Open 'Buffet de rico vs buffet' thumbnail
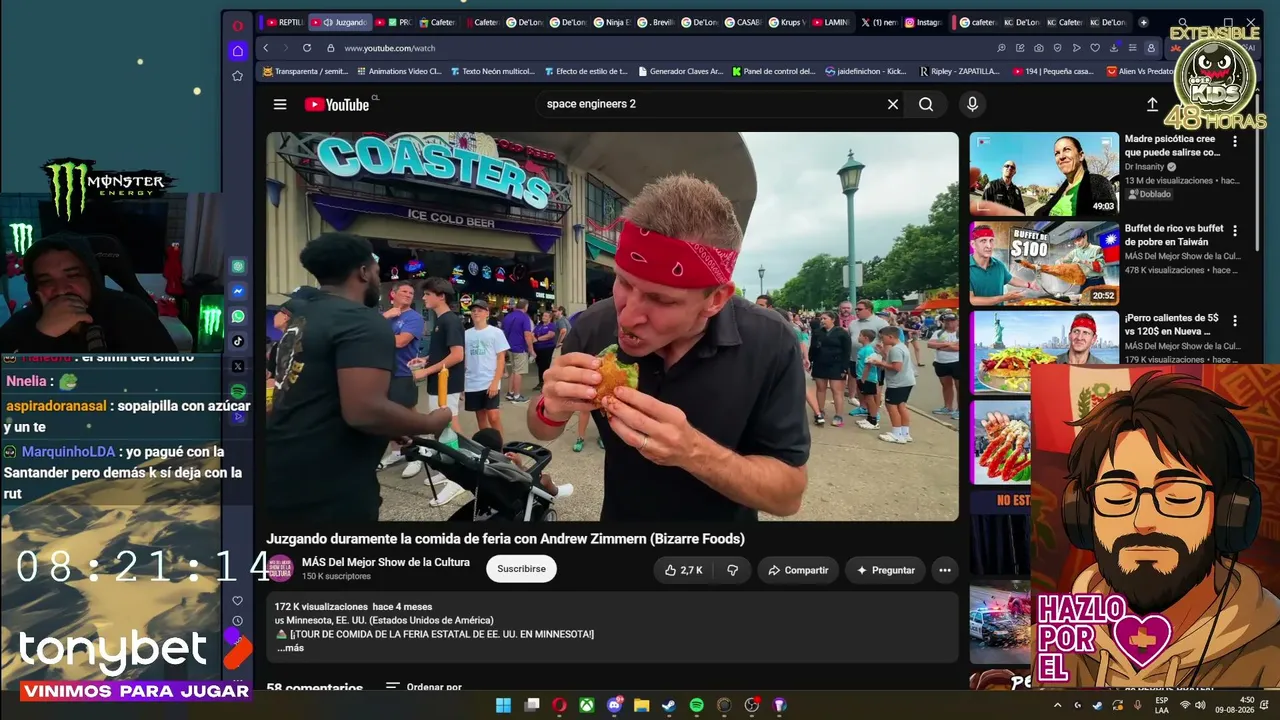Image resolution: width=1280 pixels, height=720 pixels. tap(1044, 263)
